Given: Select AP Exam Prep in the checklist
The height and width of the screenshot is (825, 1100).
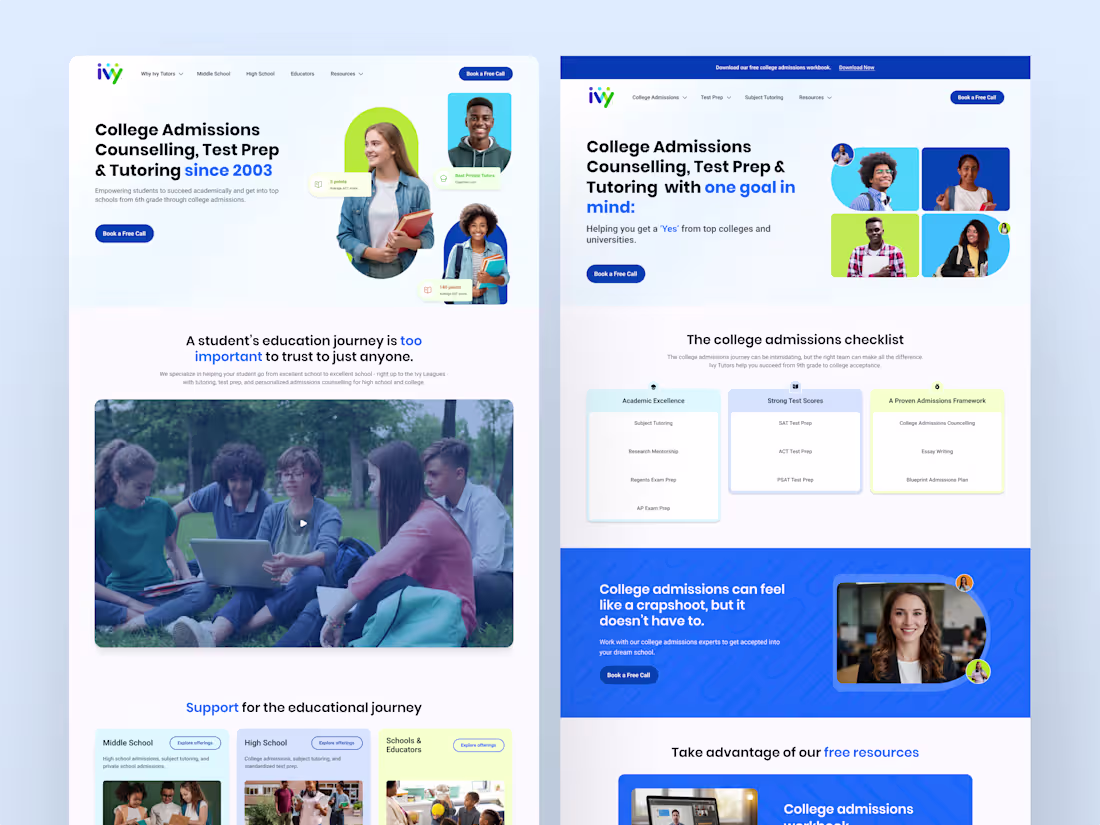Looking at the screenshot, I should (653, 508).
